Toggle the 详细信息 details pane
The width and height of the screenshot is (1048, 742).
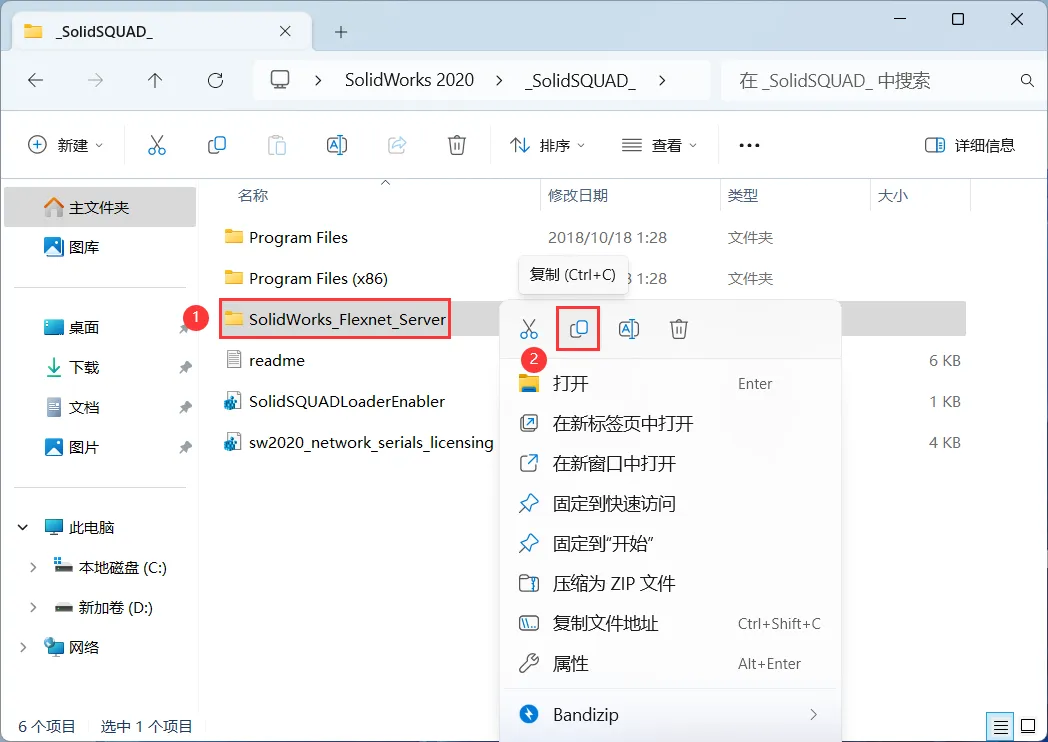point(970,145)
